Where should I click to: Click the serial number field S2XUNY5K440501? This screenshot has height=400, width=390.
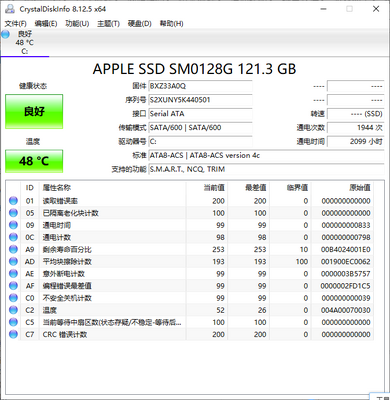point(200,100)
